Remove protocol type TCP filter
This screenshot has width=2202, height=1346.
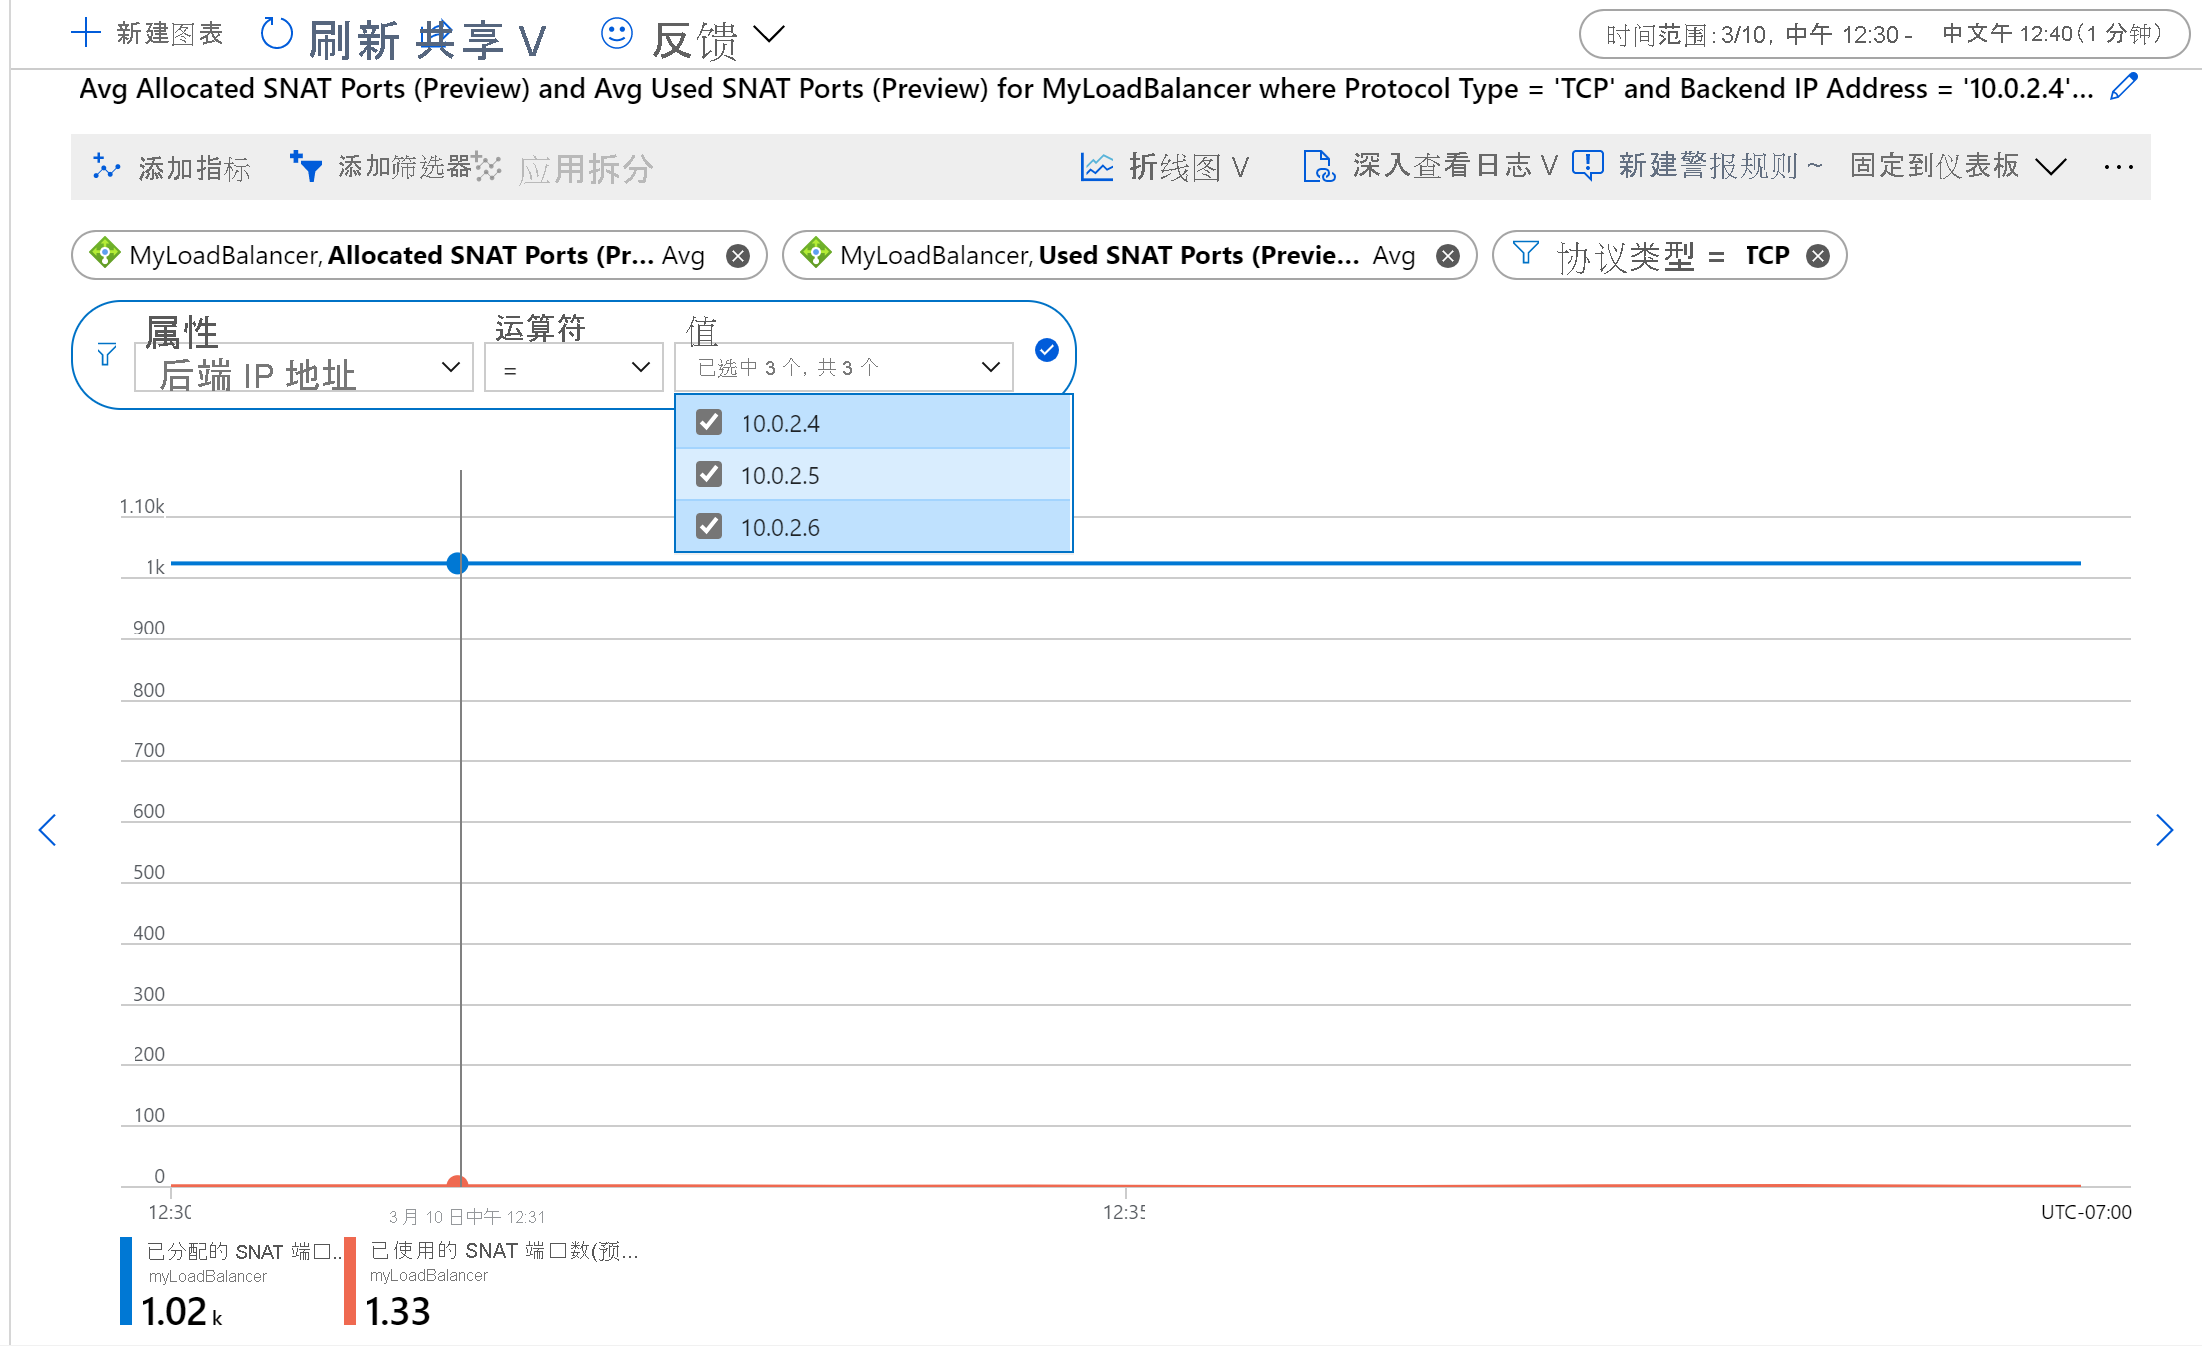1818,256
